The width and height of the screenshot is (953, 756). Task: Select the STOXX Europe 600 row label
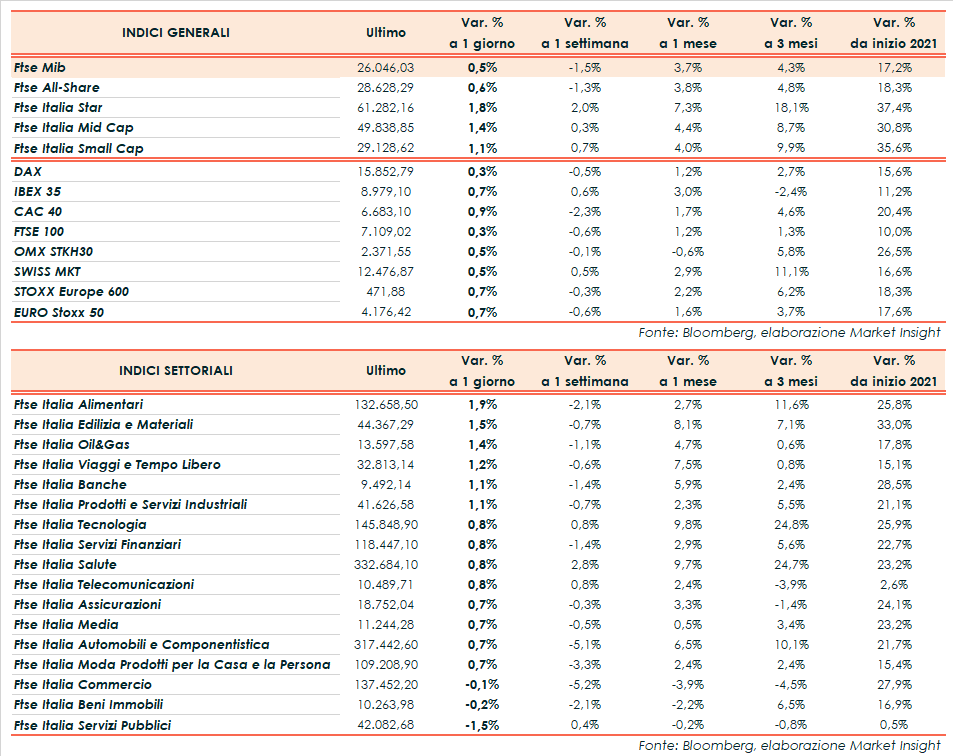pos(71,292)
